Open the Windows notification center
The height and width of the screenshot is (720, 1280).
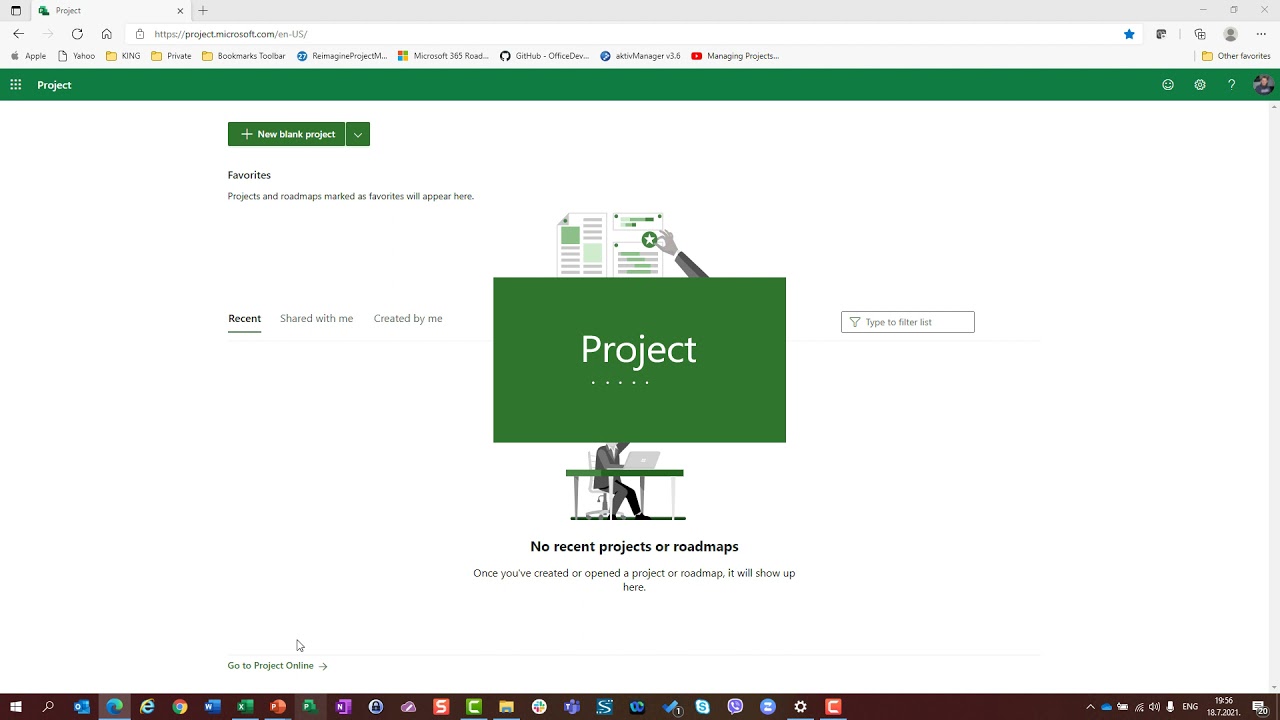[1259, 707]
